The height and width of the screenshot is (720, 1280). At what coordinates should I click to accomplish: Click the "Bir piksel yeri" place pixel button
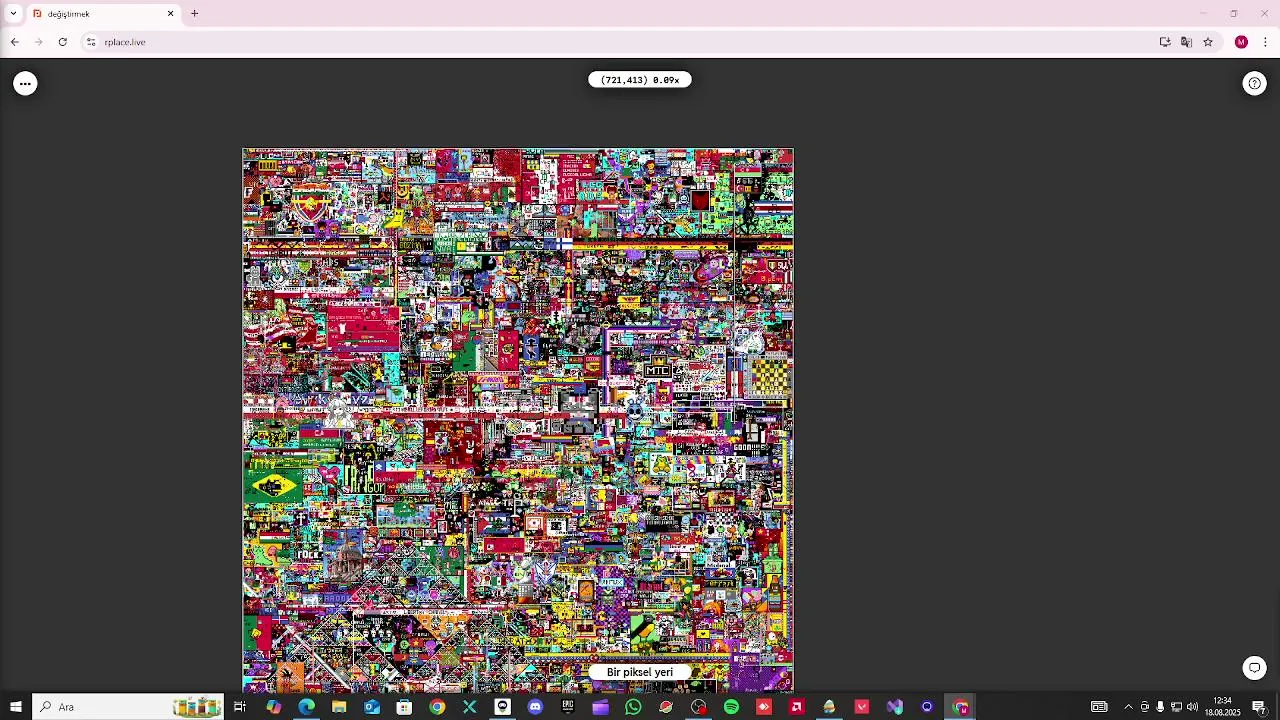point(640,672)
